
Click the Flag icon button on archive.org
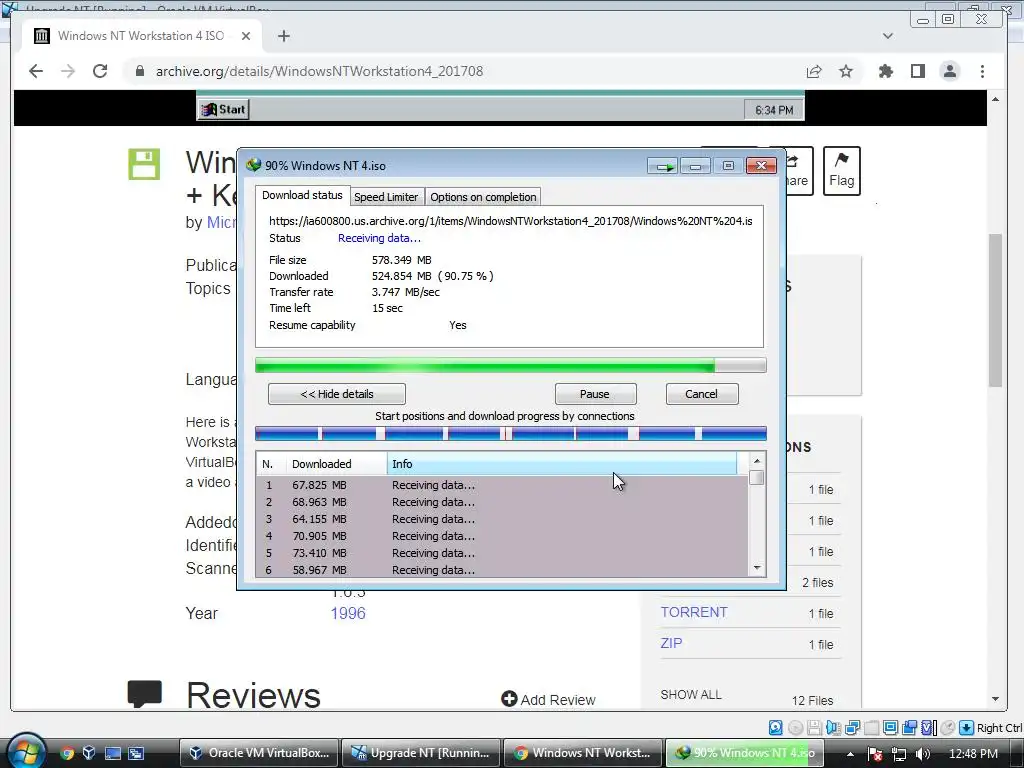pos(841,171)
